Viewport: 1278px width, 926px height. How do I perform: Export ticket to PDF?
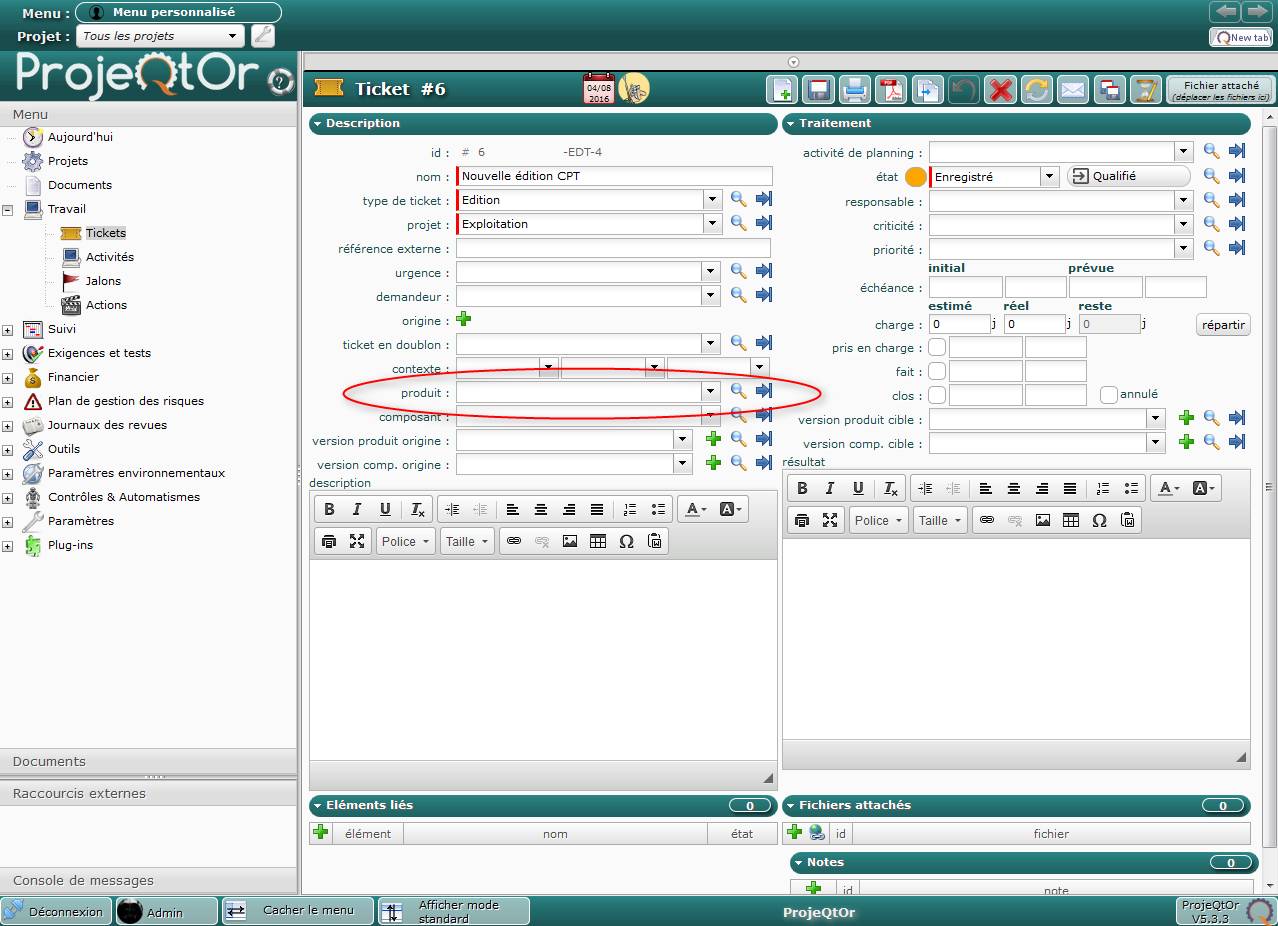click(891, 90)
